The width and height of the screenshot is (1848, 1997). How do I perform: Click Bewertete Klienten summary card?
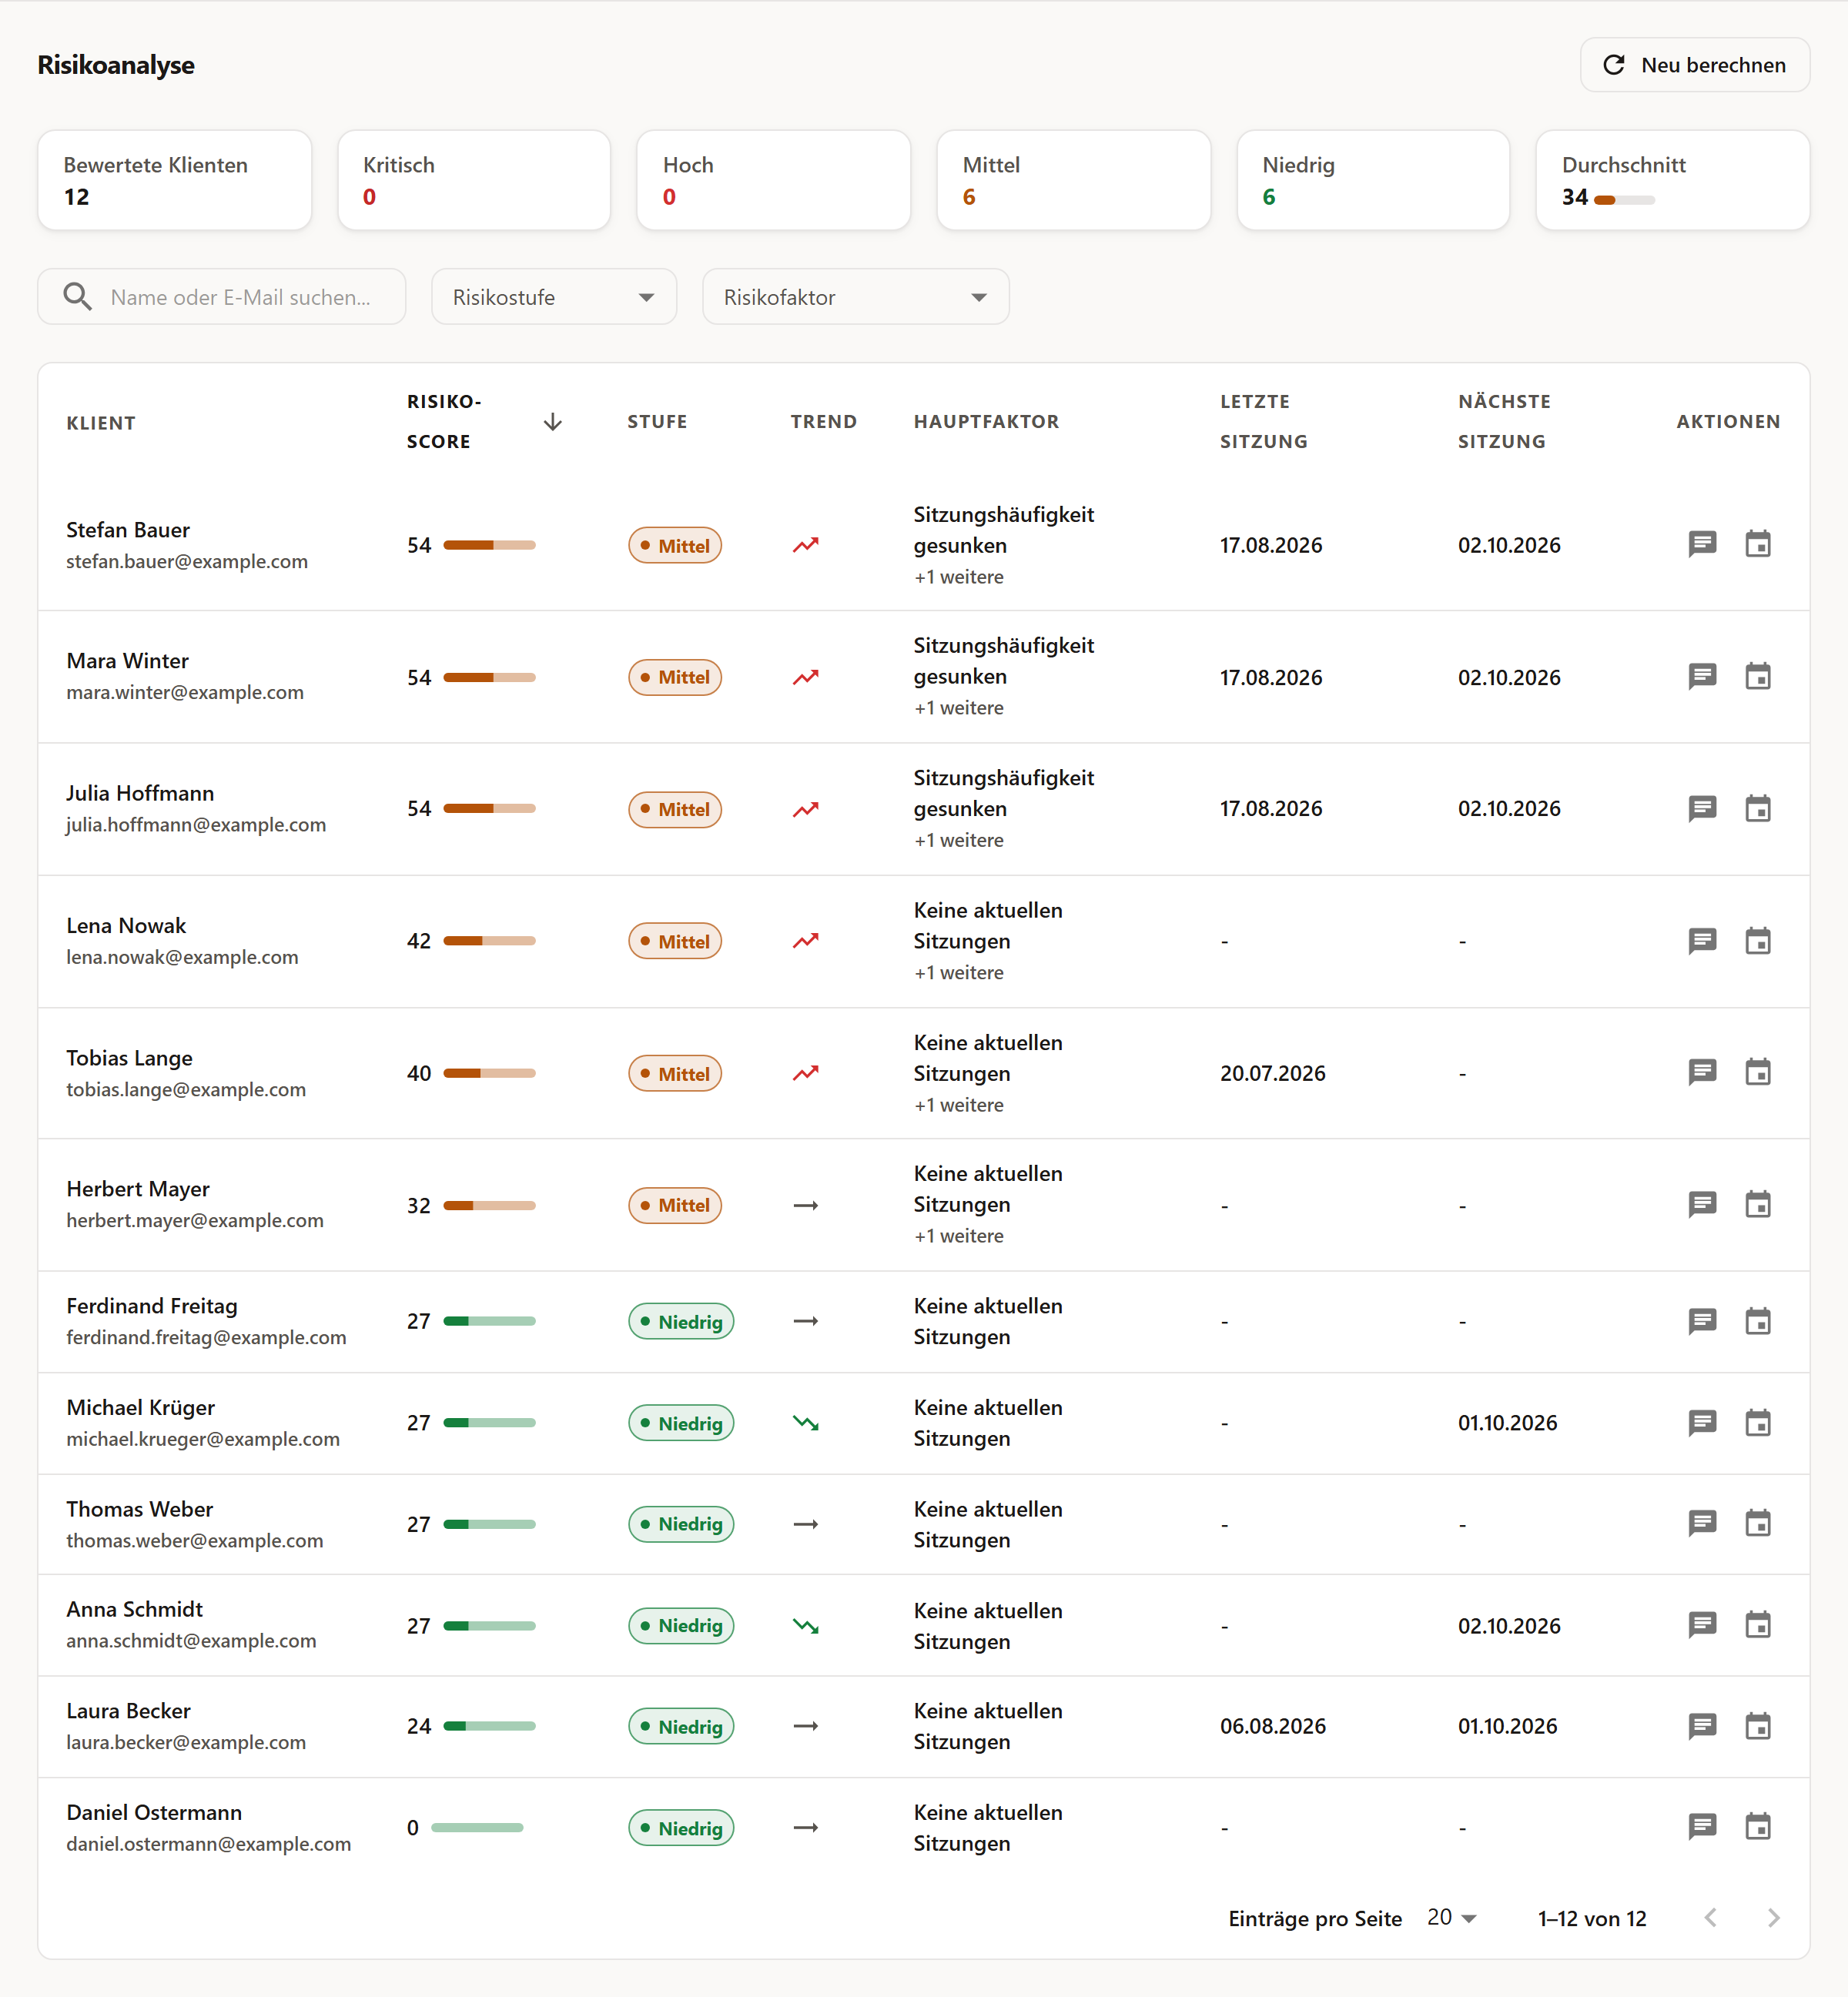tap(175, 180)
